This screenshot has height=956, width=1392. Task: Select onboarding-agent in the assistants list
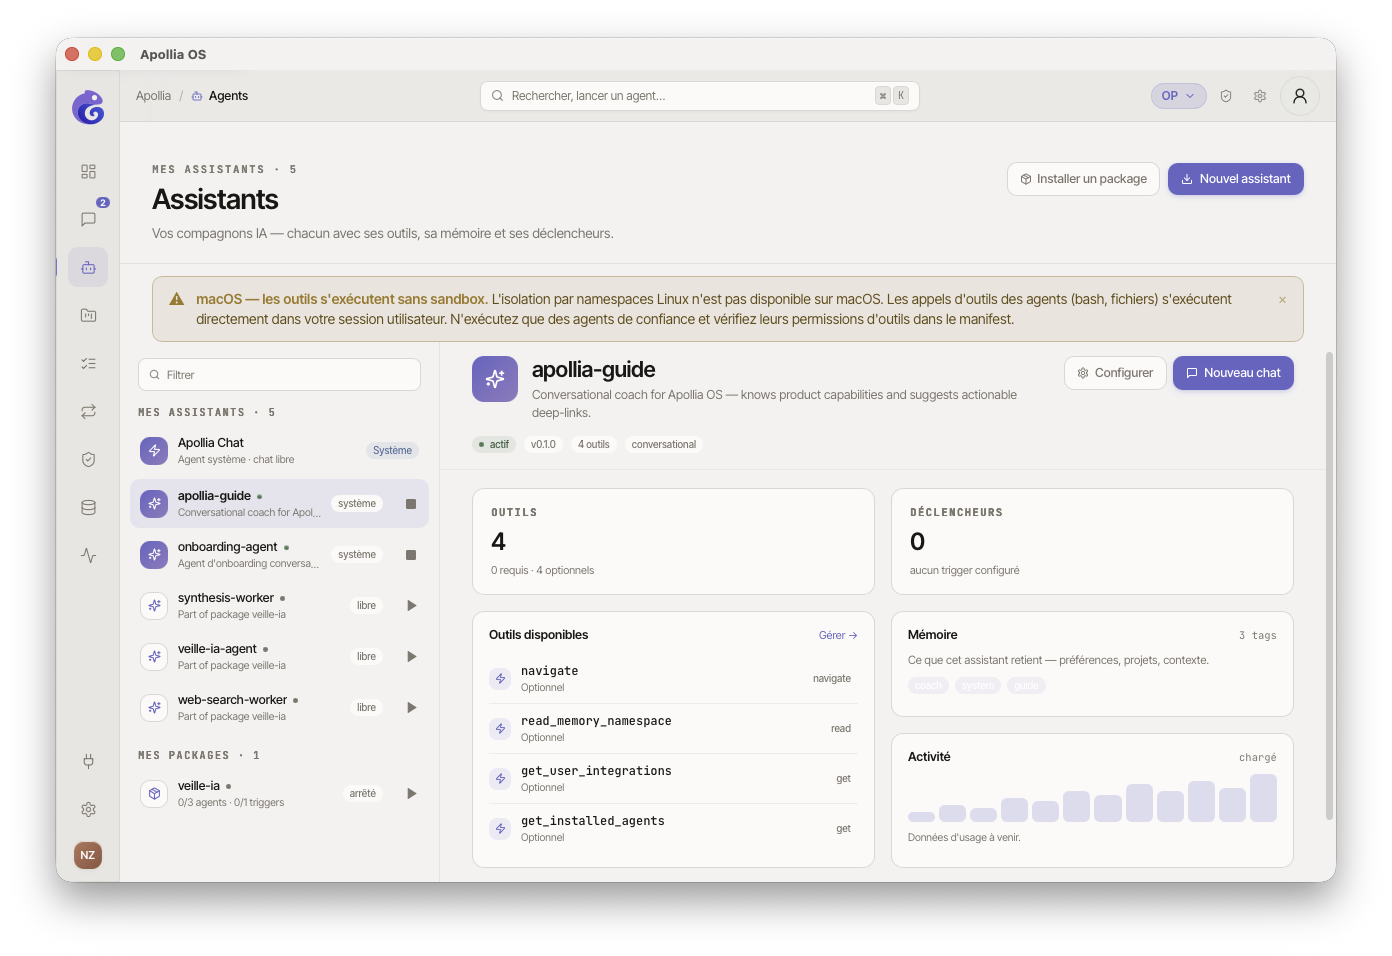[279, 555]
